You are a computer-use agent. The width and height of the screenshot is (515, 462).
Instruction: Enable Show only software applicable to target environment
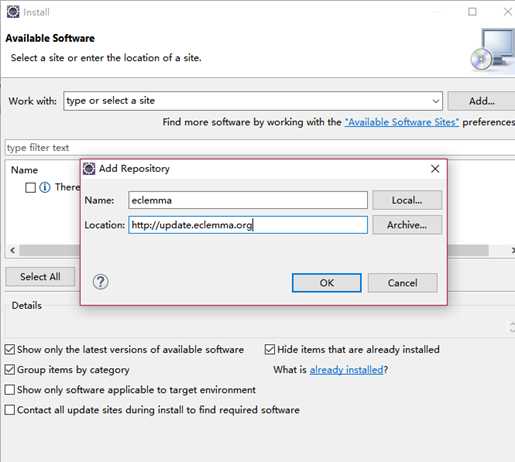10,390
